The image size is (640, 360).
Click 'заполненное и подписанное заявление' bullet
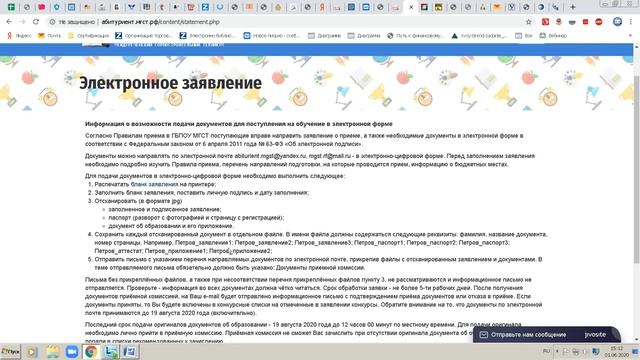[x=164, y=209]
